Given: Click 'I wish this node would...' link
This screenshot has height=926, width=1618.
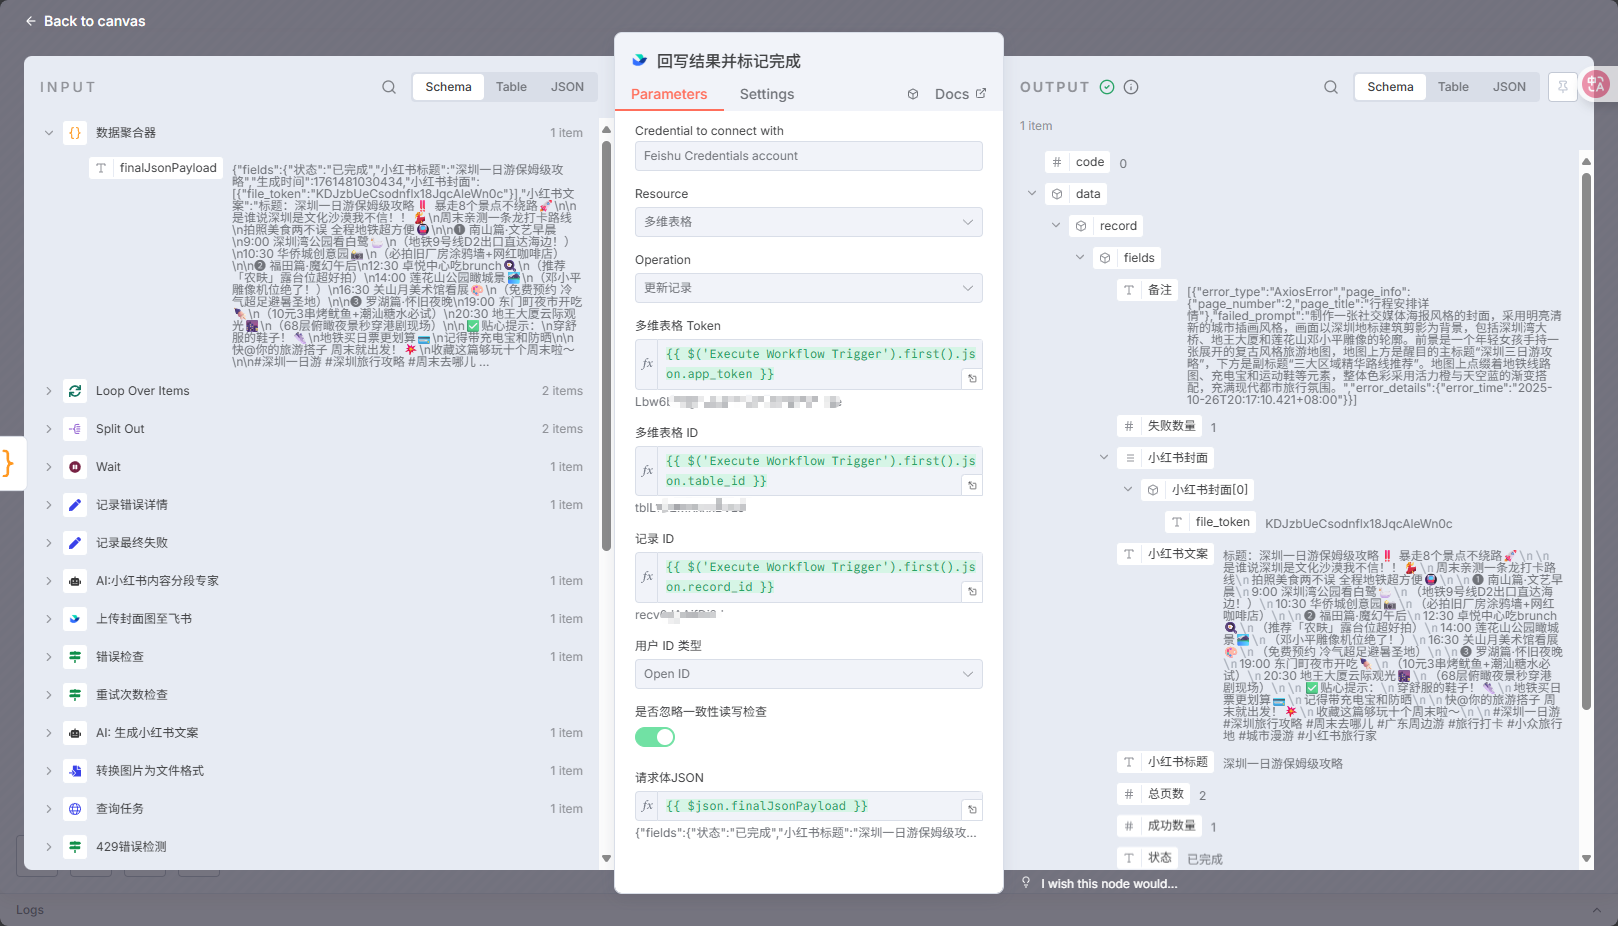Looking at the screenshot, I should pos(1109,884).
